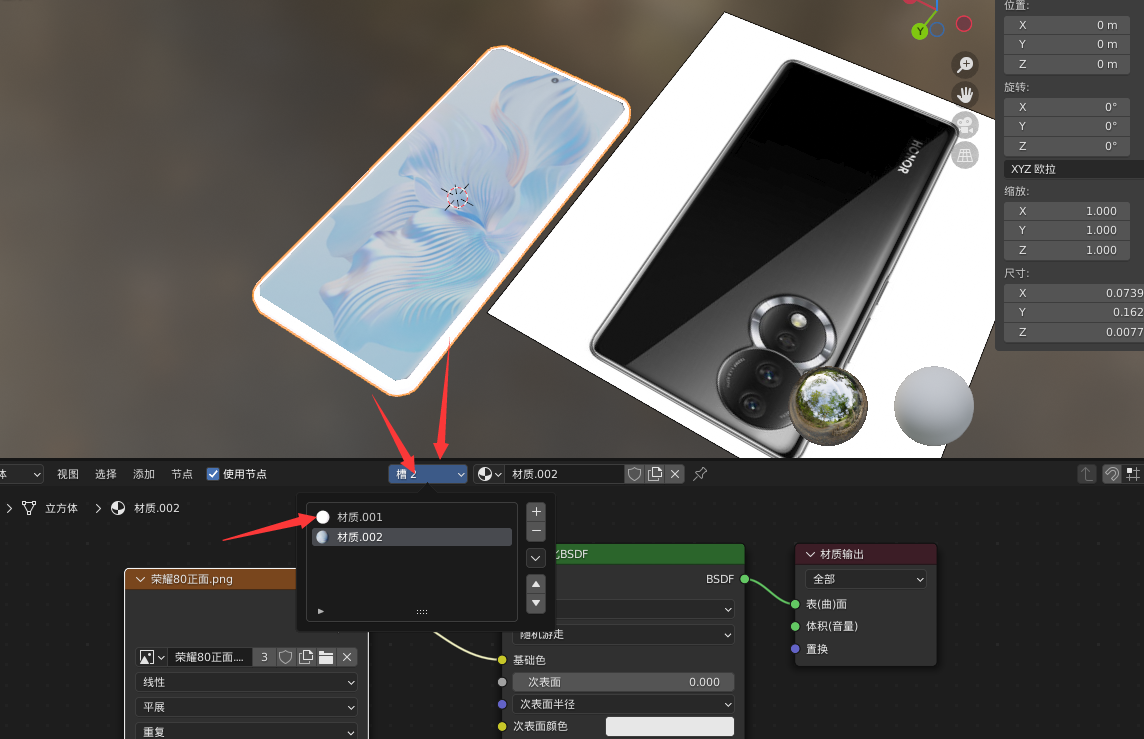Toggle 使用节点 checkbox
Image resolution: width=1144 pixels, height=739 pixels.
click(213, 474)
